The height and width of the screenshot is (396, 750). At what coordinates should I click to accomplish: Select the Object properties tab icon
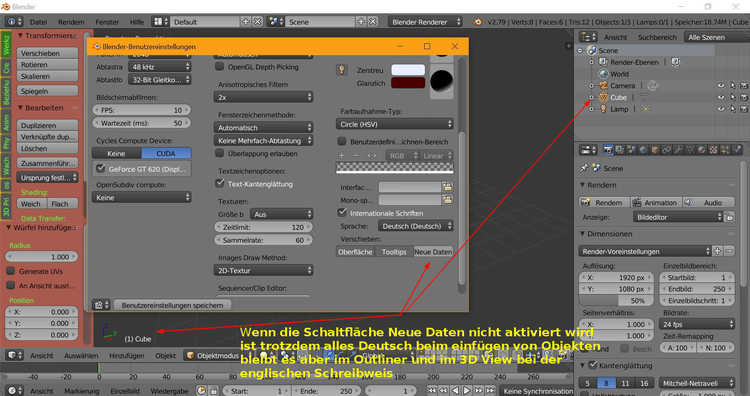(x=655, y=150)
